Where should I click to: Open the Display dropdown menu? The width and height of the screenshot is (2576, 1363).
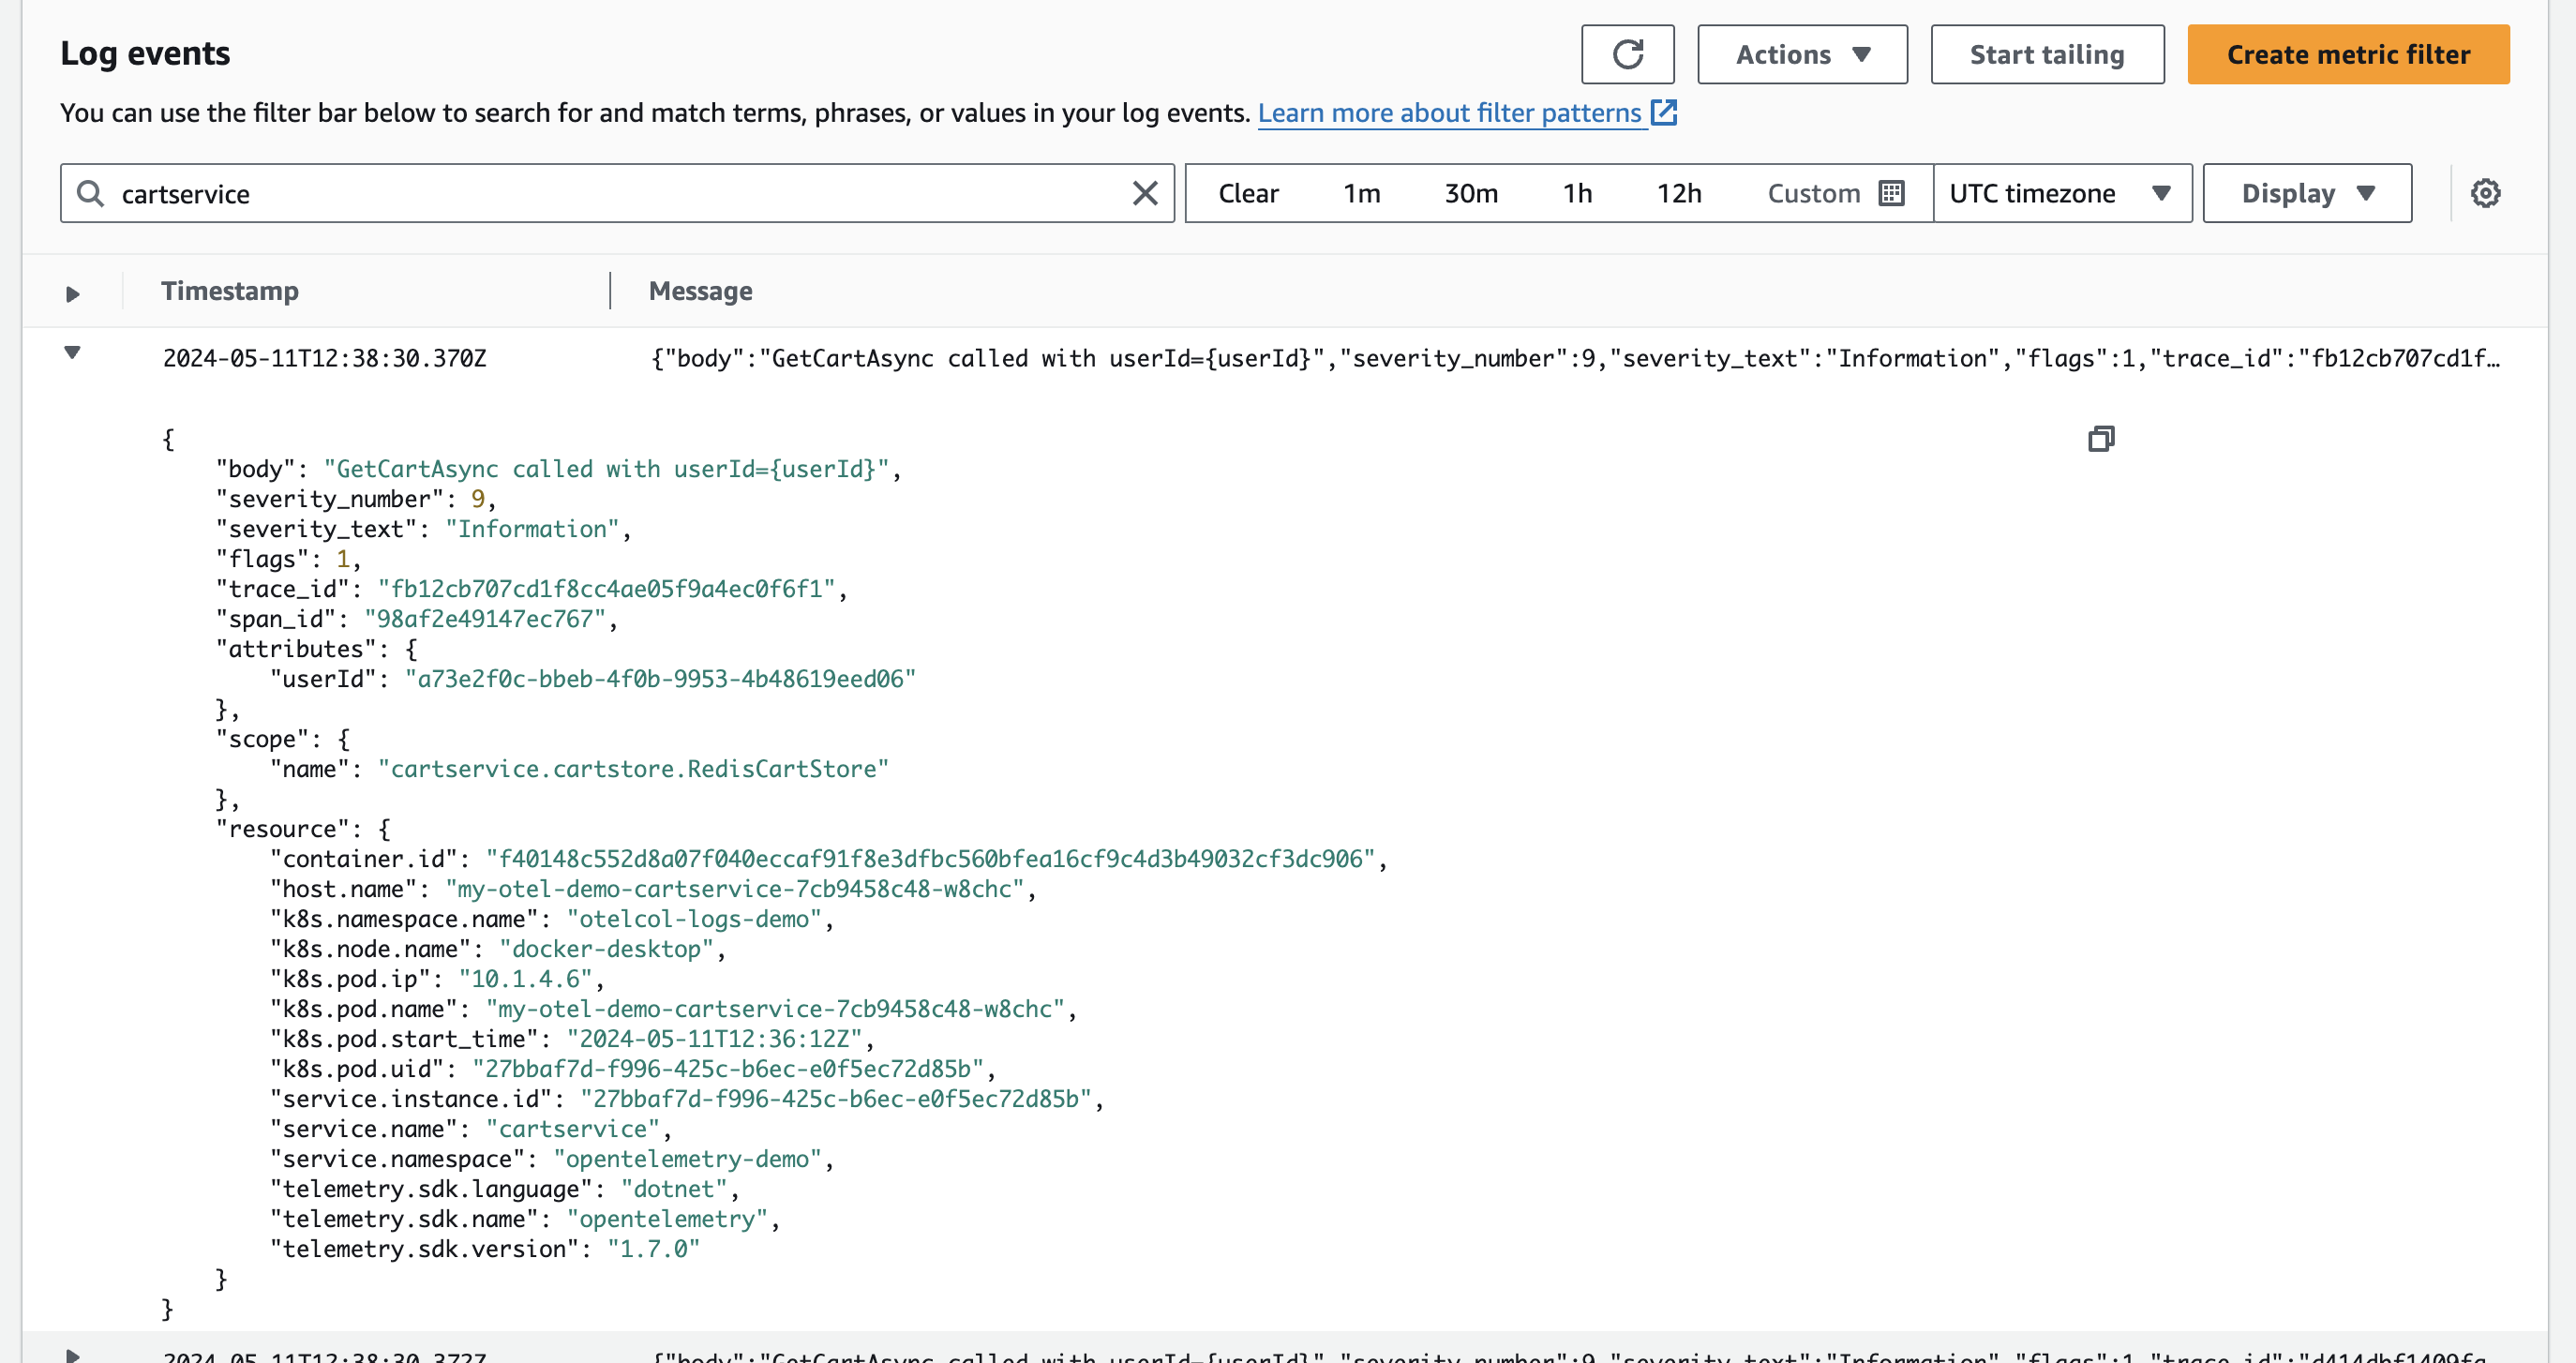pos(2307,193)
